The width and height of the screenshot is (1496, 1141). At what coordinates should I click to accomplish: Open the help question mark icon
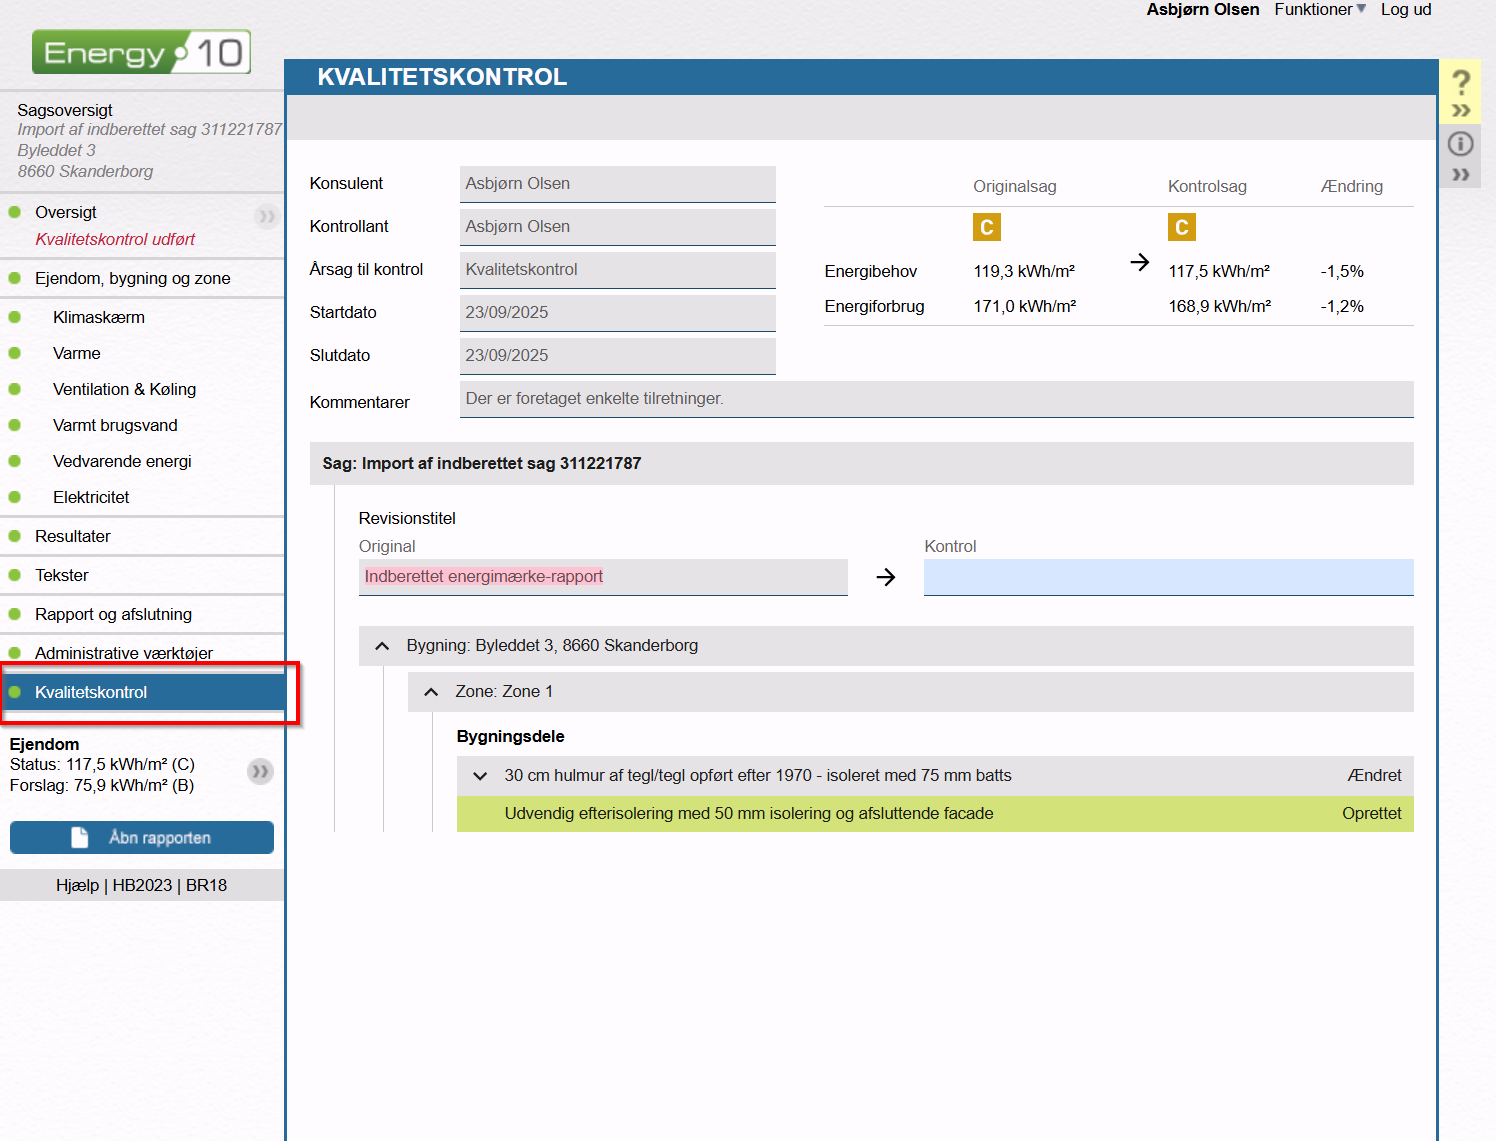(1461, 82)
